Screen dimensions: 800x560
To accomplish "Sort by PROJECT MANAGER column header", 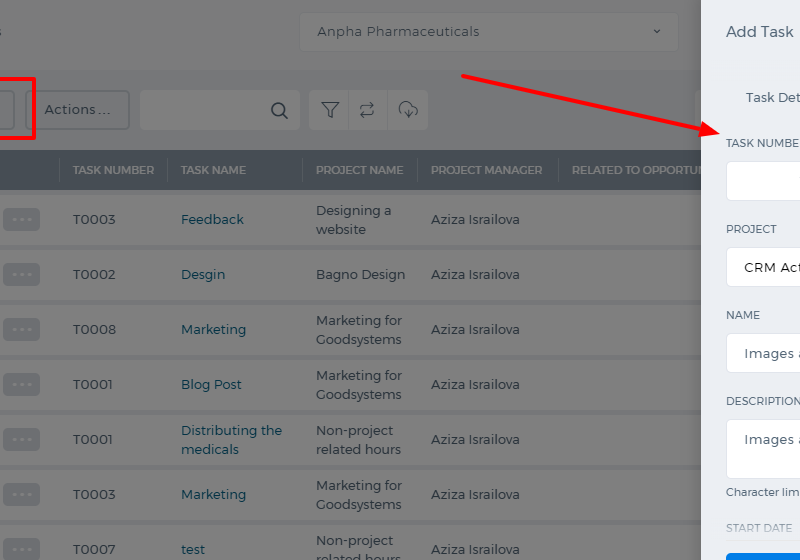I will tap(487, 170).
